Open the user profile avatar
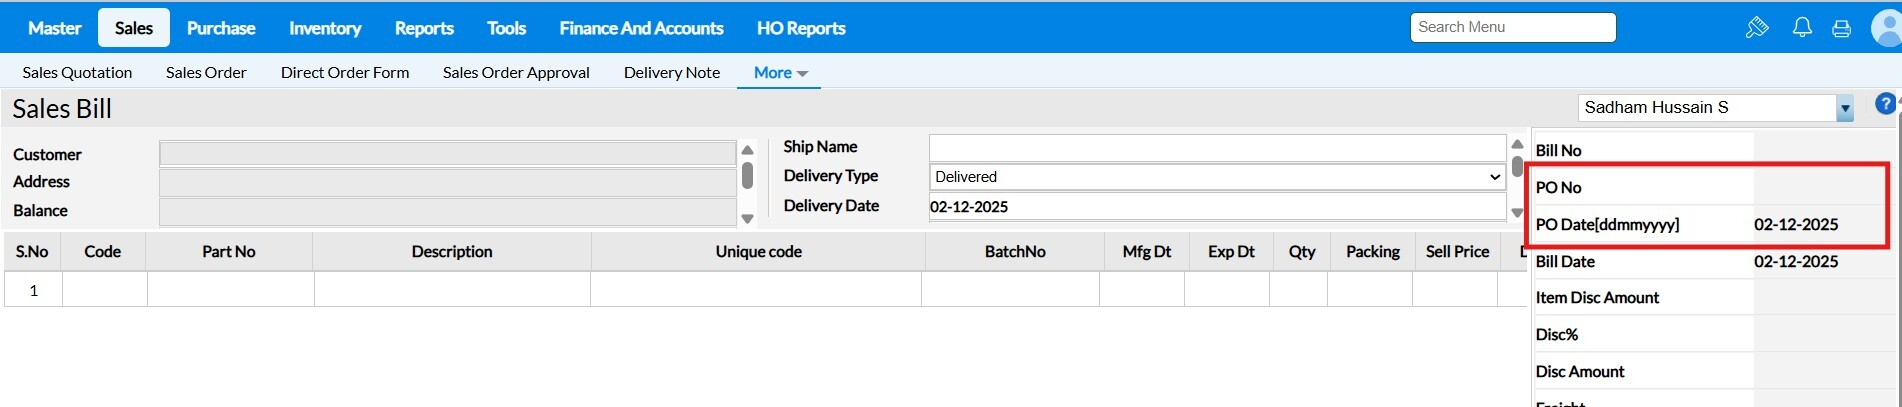 [x=1887, y=28]
